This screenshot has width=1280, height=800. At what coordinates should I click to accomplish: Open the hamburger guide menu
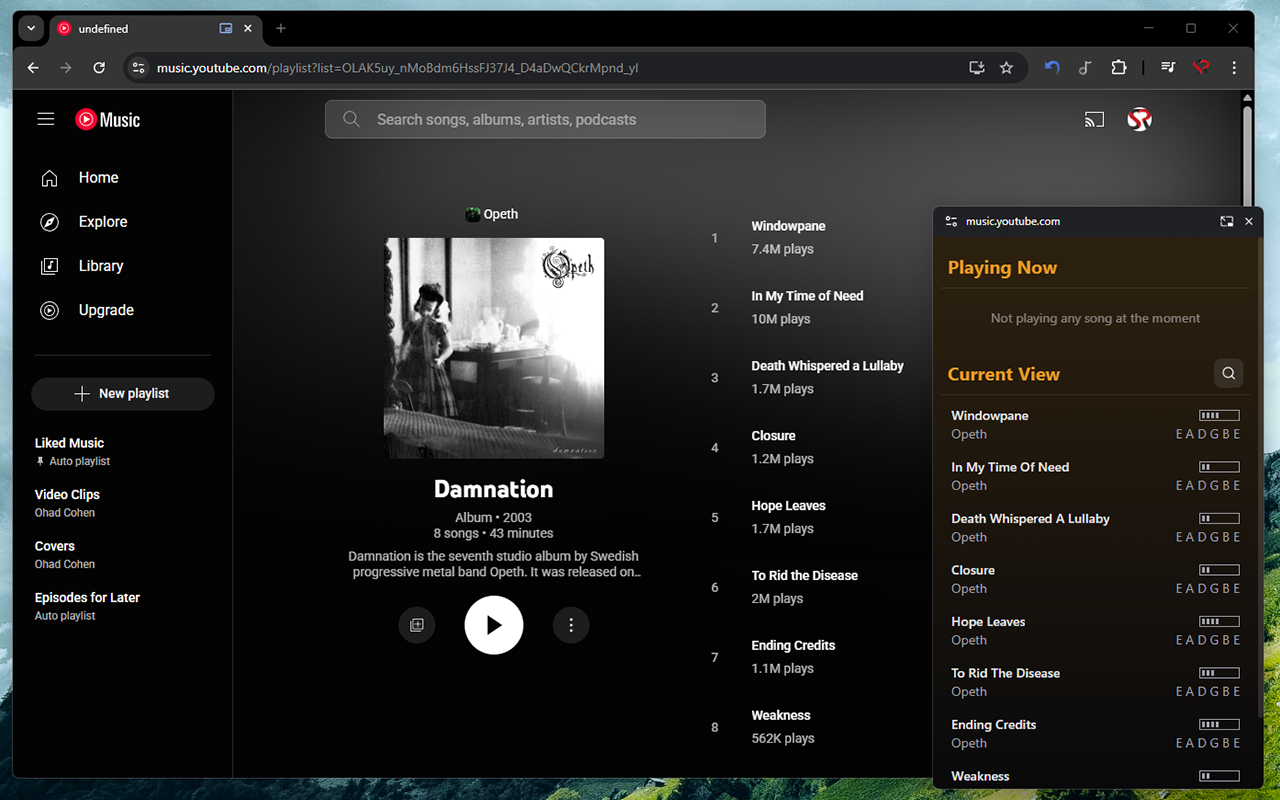[46, 119]
